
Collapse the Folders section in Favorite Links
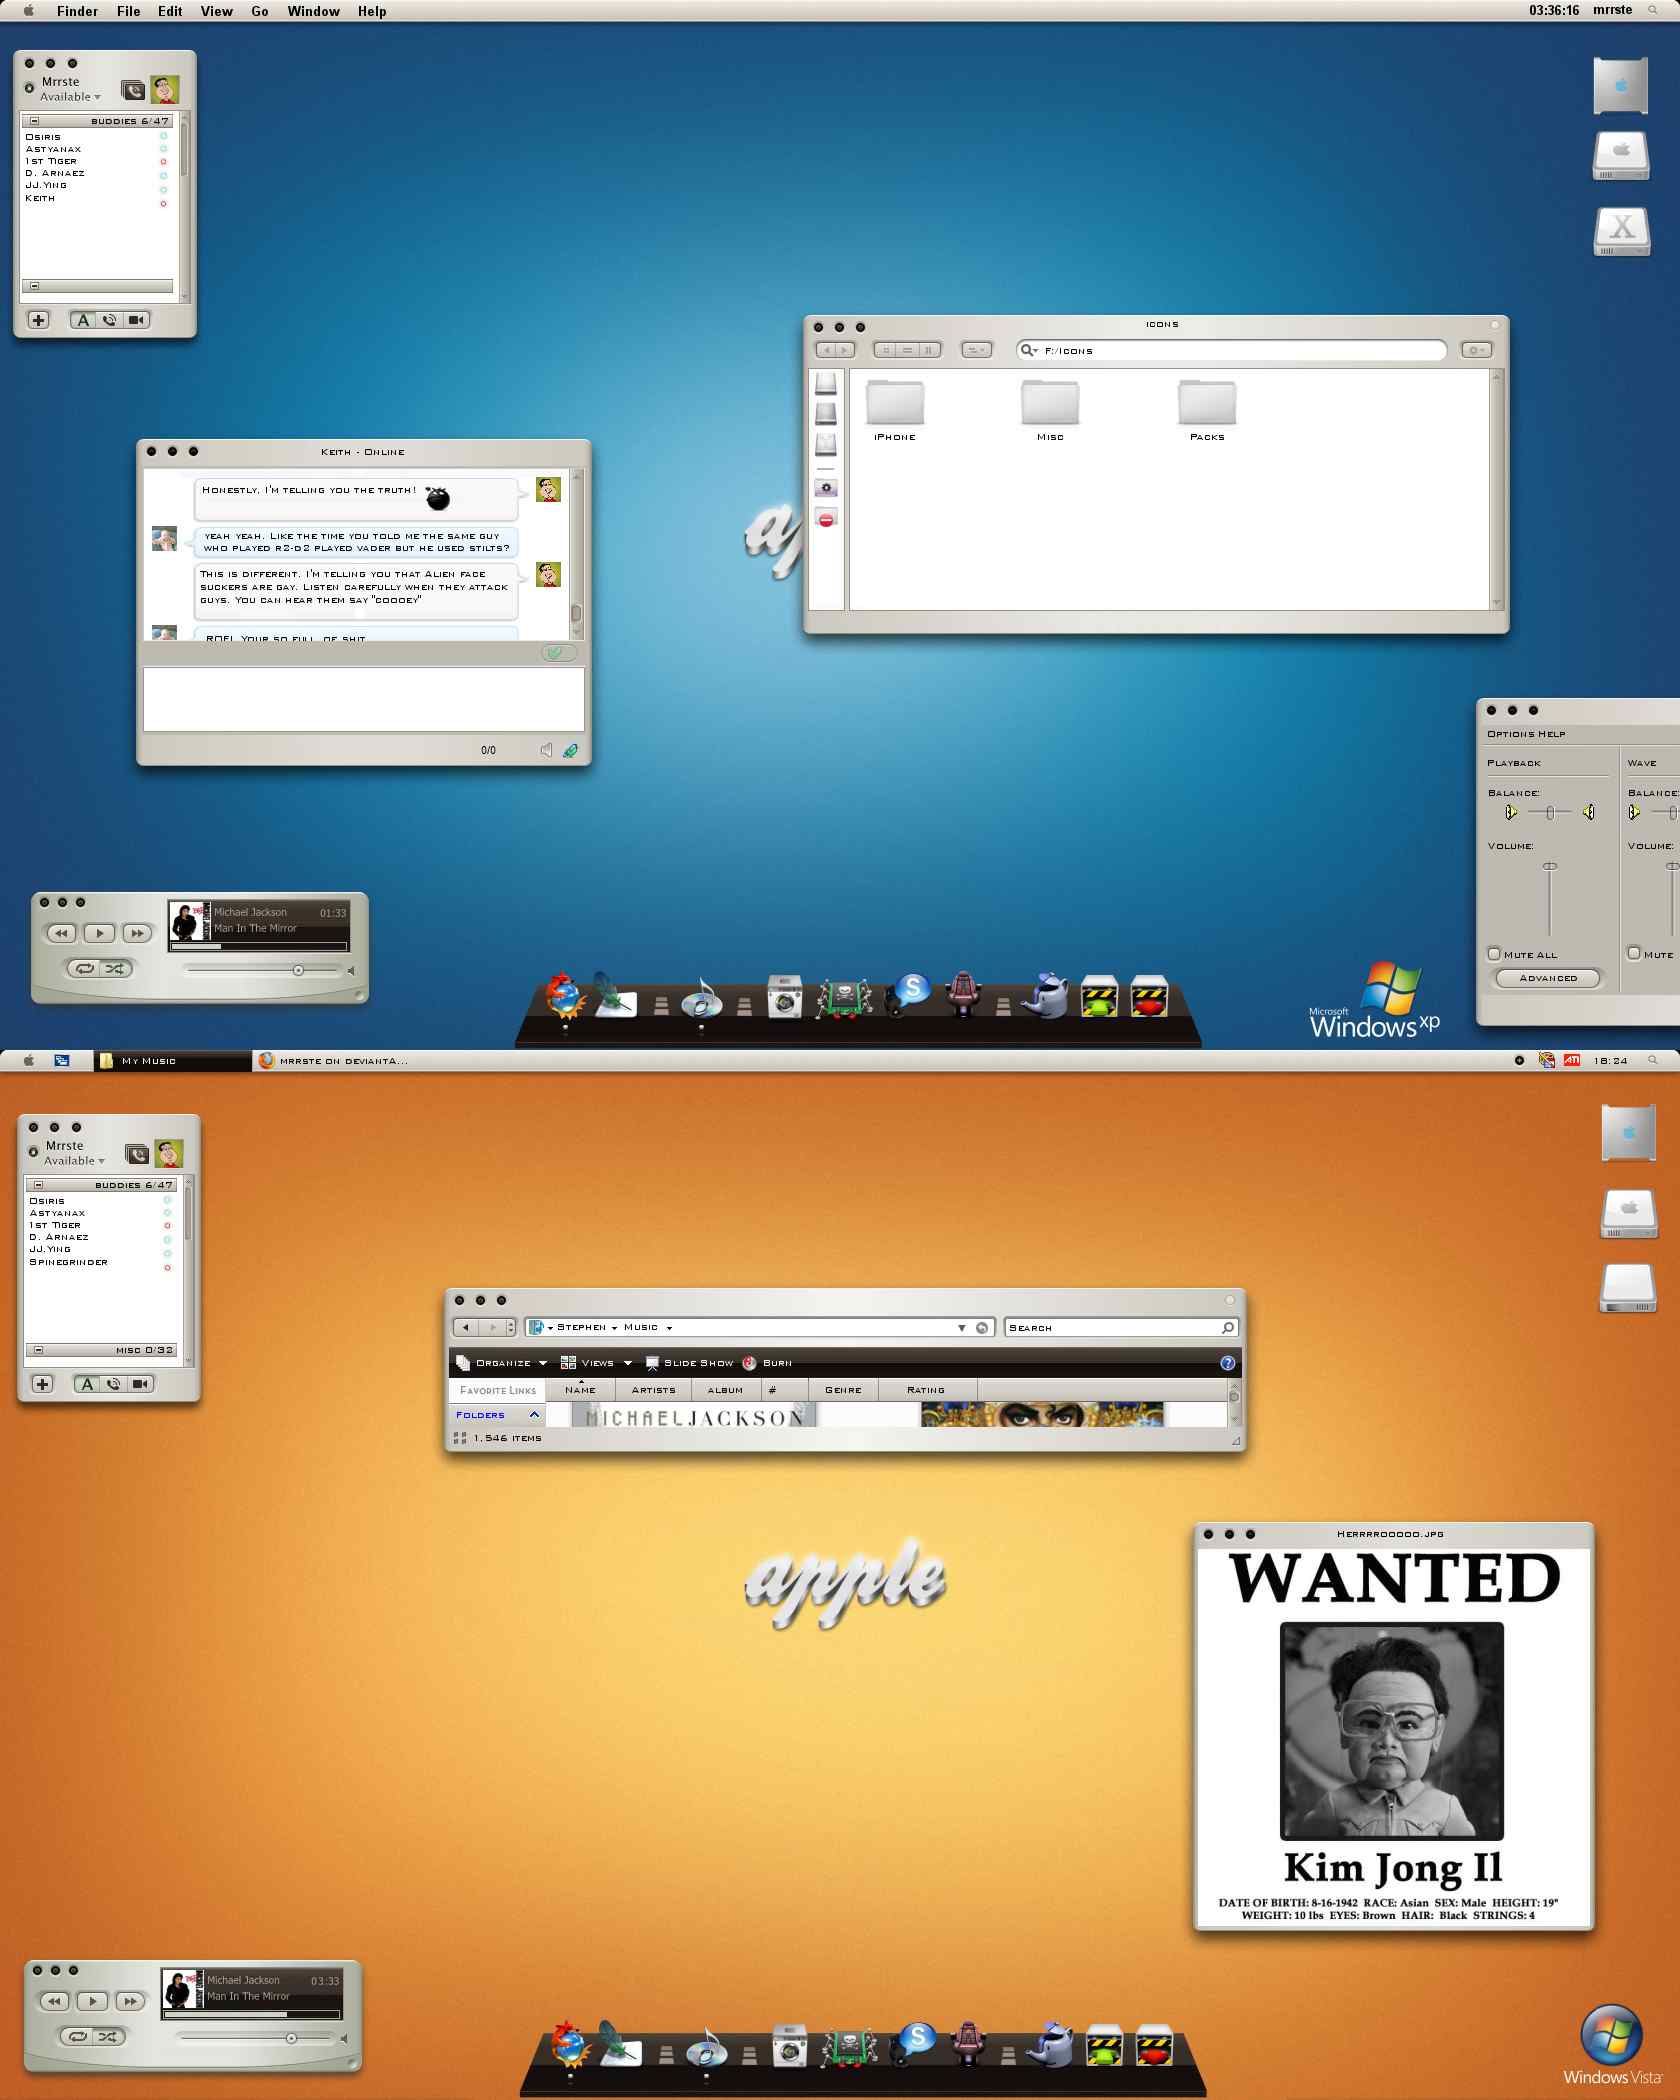(x=534, y=1415)
